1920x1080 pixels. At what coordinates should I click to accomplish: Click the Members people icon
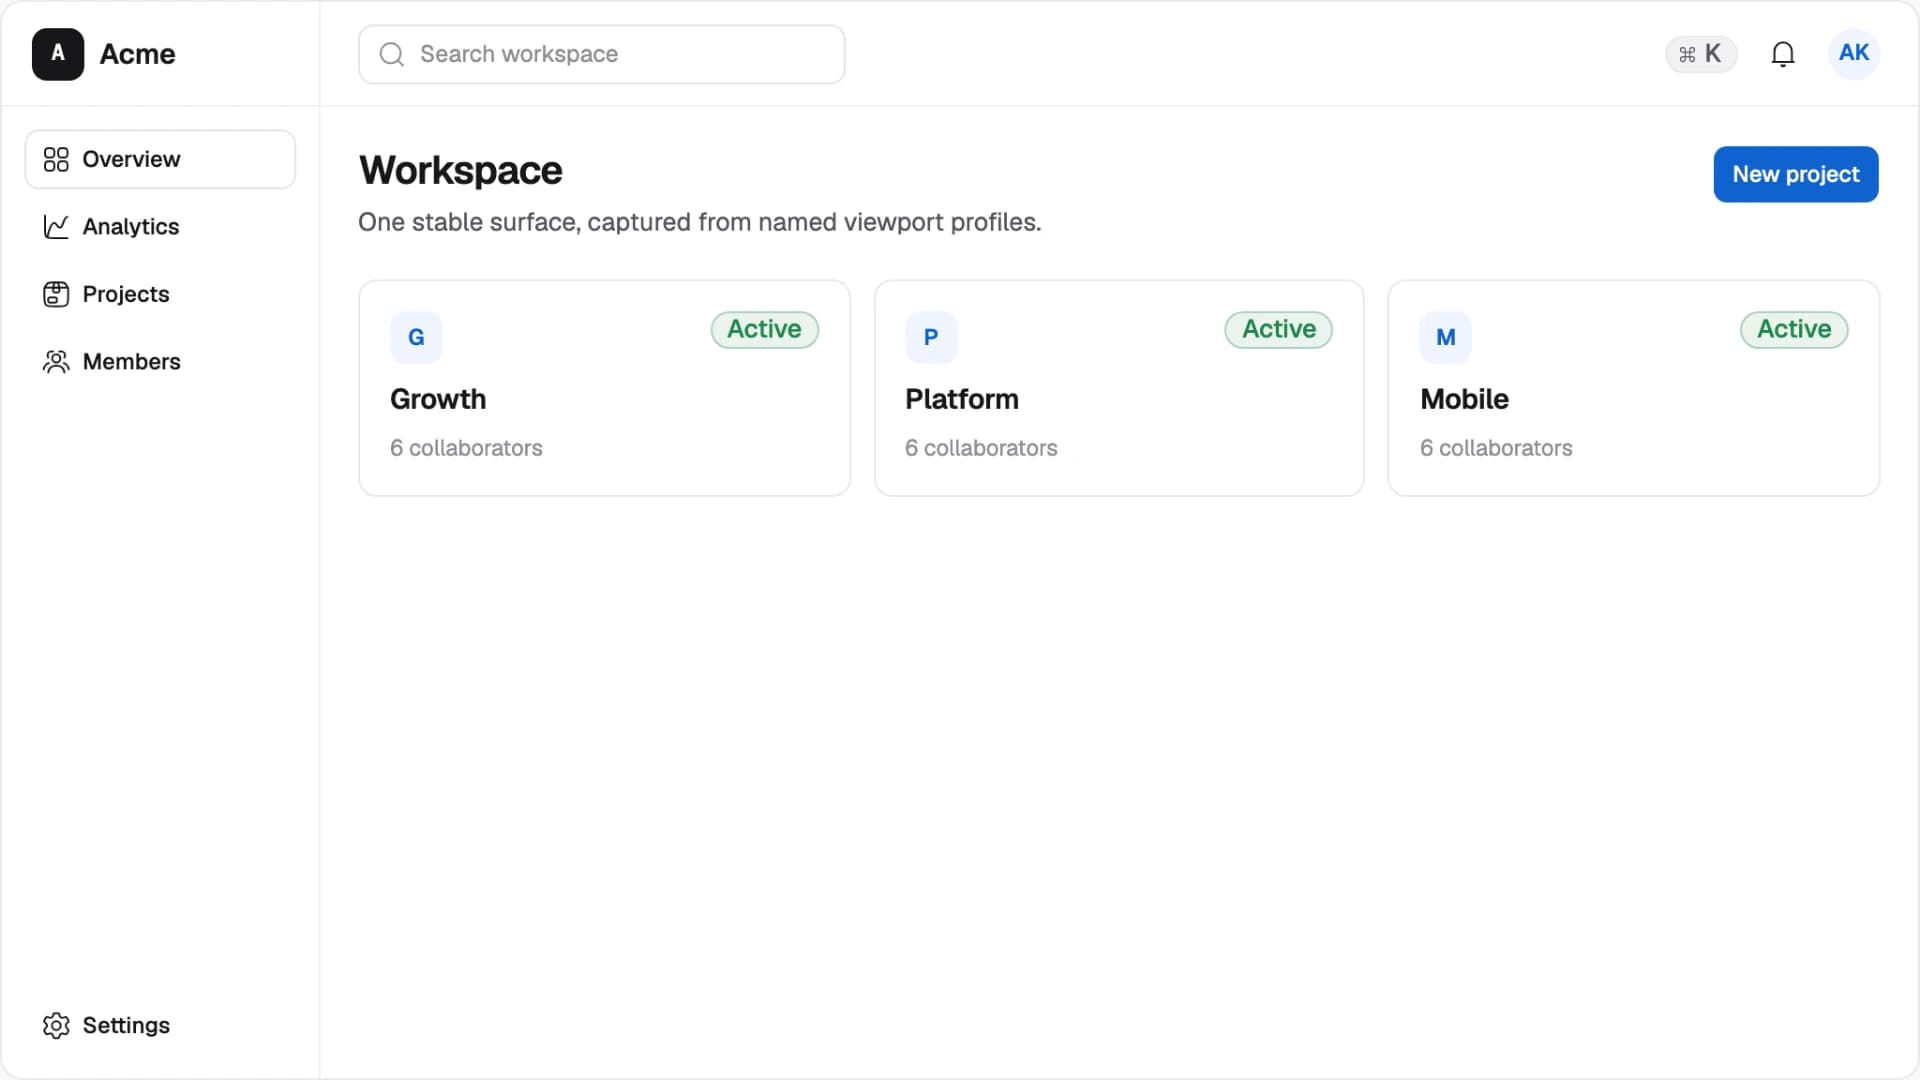click(x=56, y=362)
